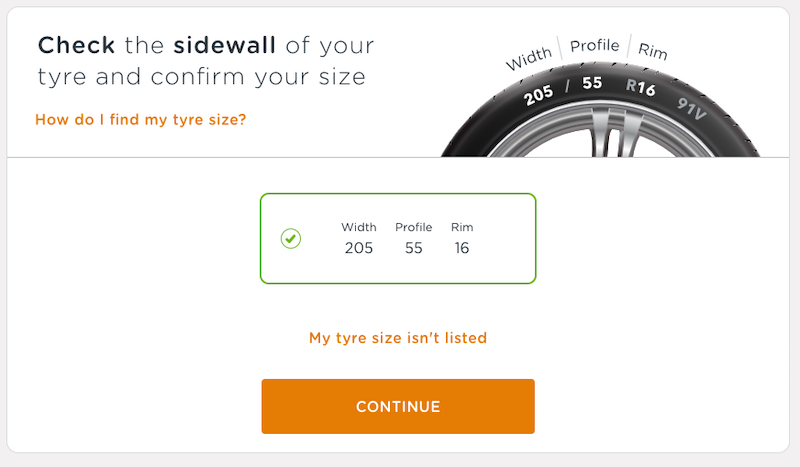Screen dimensions: 800x467
Task: Click the R16 marking on the tyre
Action: [x=641, y=87]
